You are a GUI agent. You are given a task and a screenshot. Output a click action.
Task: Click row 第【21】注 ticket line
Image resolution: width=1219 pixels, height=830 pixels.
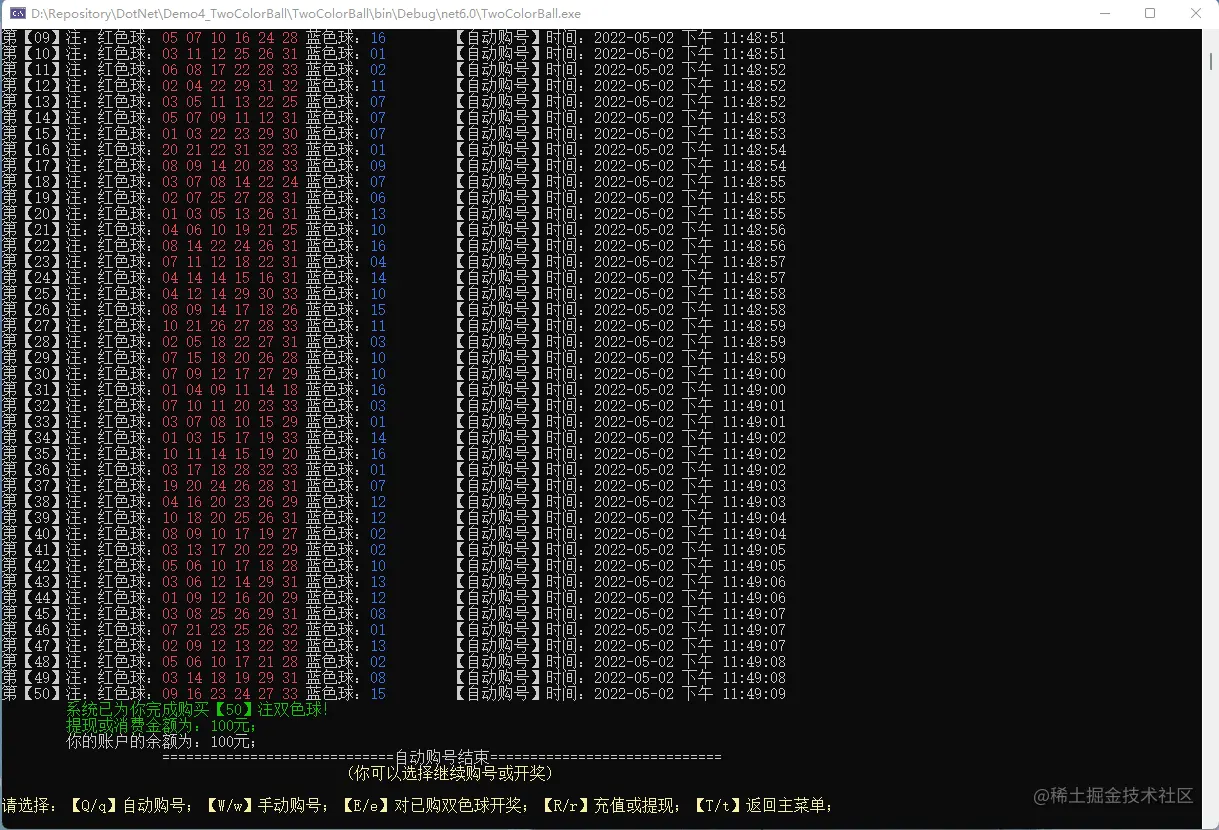point(394,230)
